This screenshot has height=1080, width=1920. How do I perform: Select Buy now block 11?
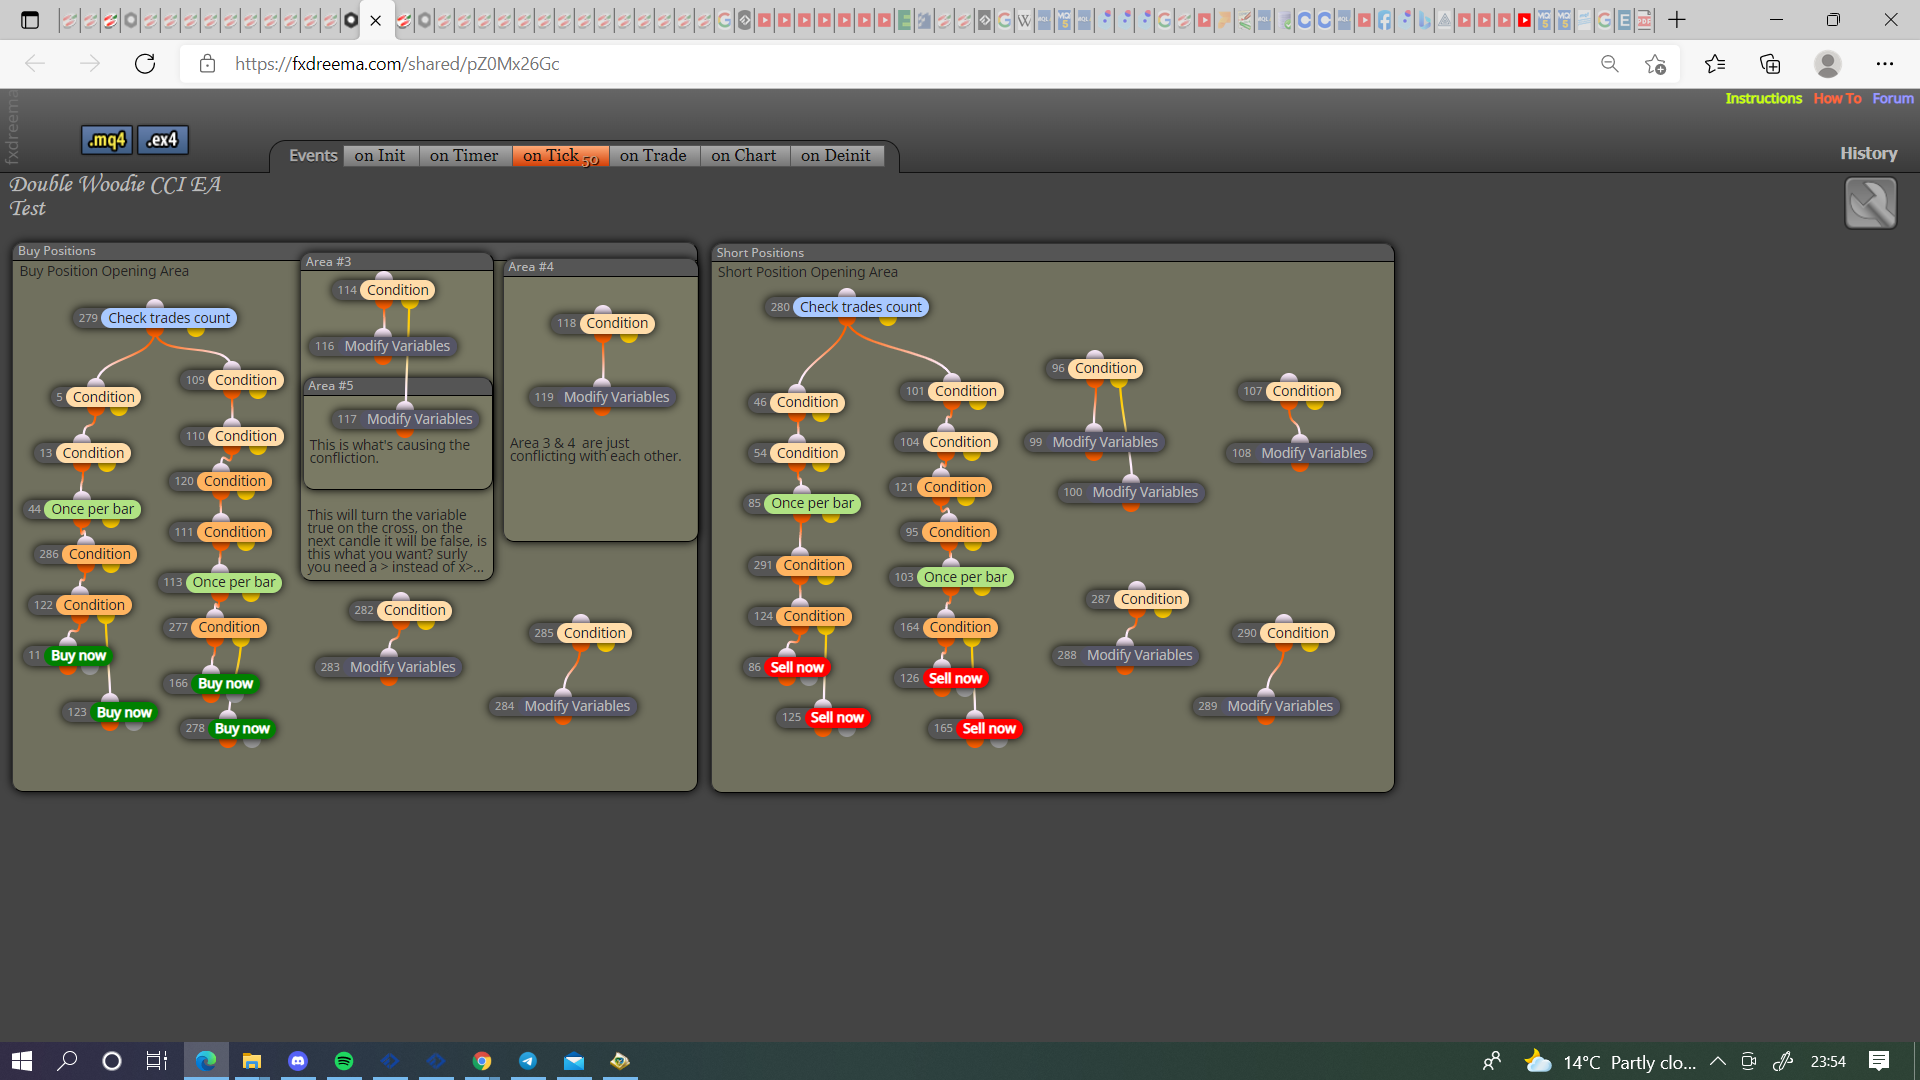pyautogui.click(x=67, y=656)
